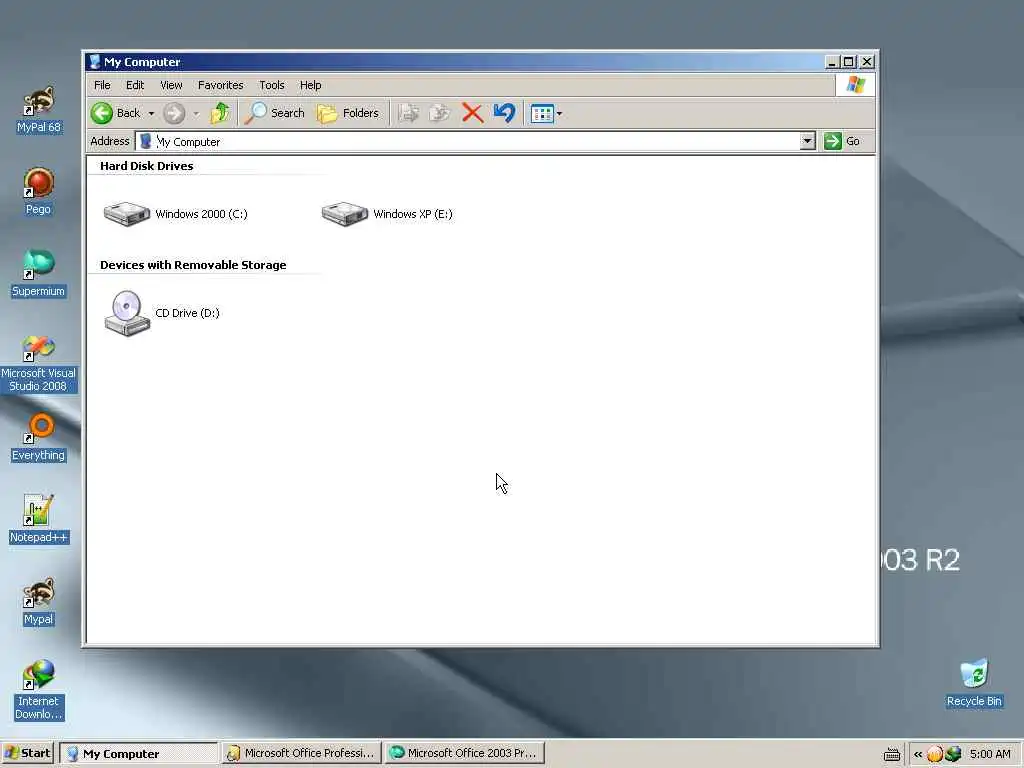Maximize the My Computer window
The width and height of the screenshot is (1024, 768).
(x=848, y=62)
